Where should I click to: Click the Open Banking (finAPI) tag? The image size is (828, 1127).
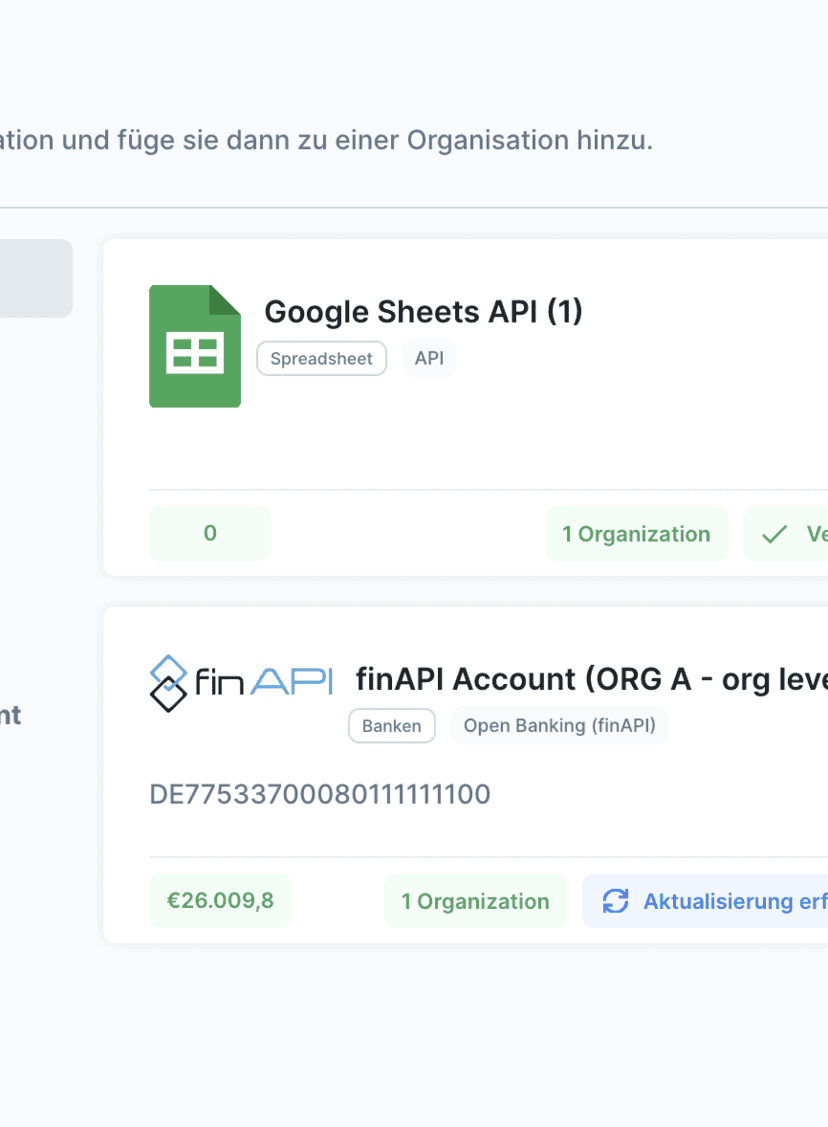559,726
